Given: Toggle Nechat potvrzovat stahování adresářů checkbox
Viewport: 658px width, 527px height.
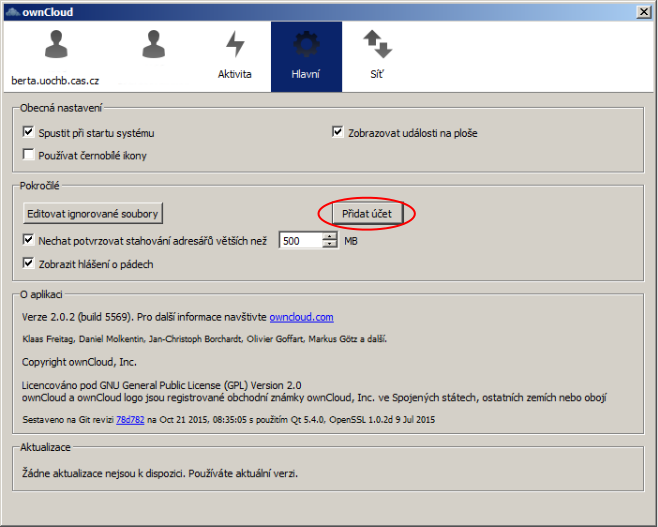Looking at the screenshot, I should click(29, 240).
